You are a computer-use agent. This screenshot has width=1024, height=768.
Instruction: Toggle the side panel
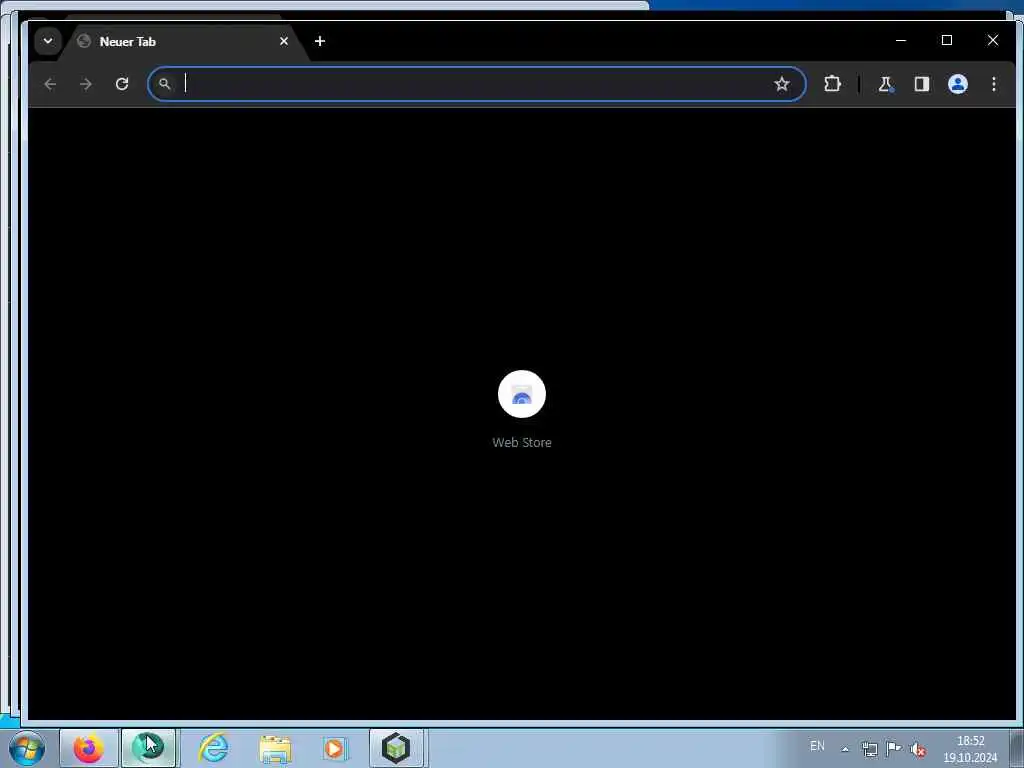pyautogui.click(x=921, y=84)
